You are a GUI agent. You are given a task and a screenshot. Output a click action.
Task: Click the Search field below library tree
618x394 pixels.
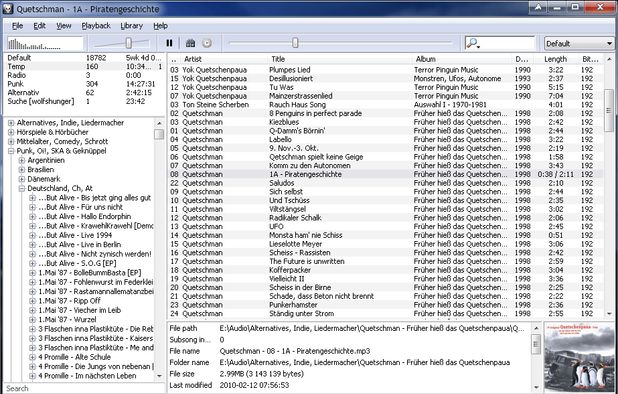tap(84, 388)
